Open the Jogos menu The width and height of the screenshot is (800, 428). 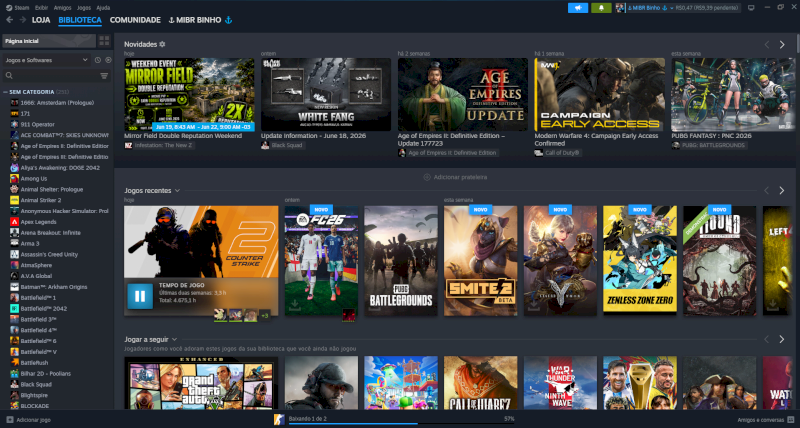coord(84,8)
